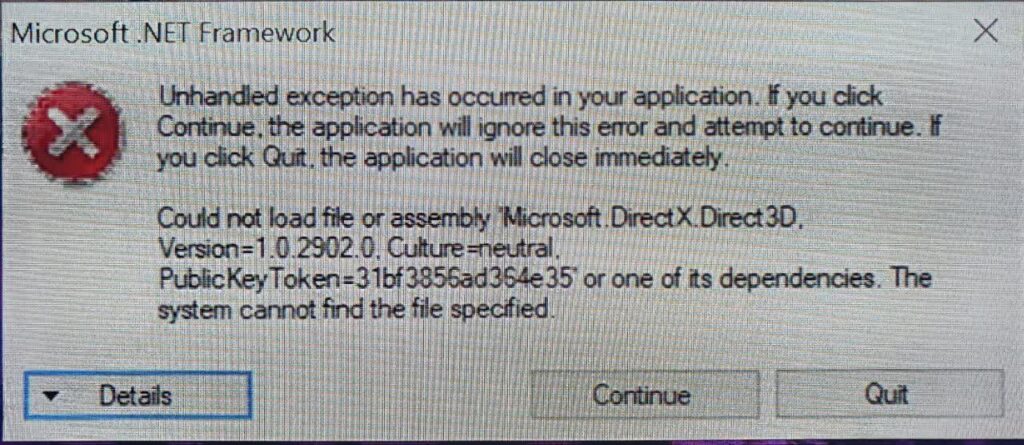Click the red error X icon

pos(71,133)
